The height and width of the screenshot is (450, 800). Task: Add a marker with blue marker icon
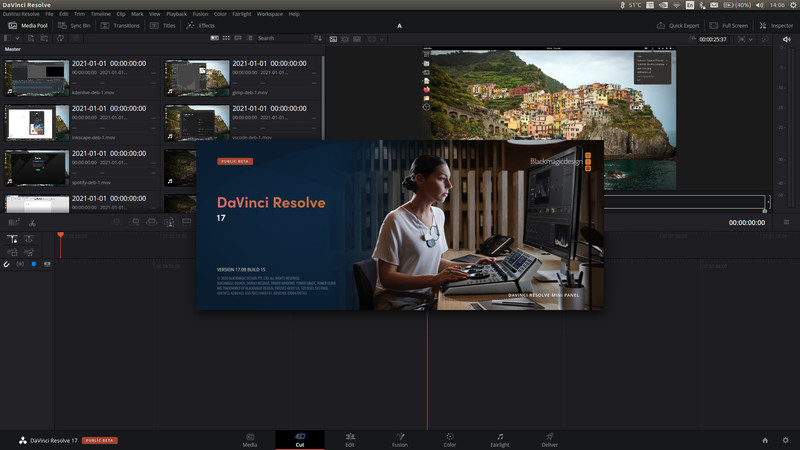click(x=34, y=264)
